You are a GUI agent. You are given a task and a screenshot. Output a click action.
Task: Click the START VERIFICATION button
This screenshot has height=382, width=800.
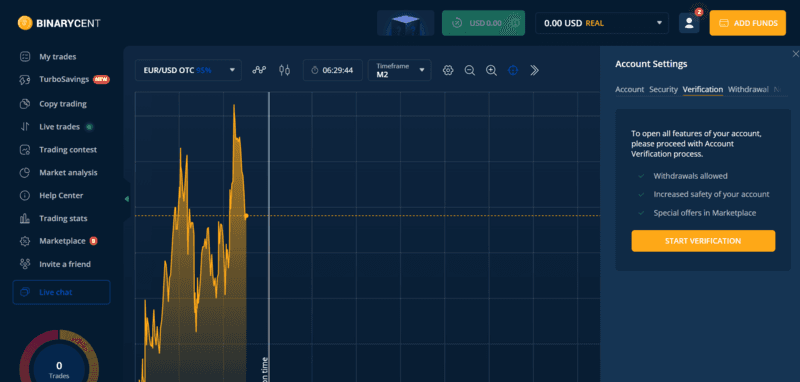tap(703, 241)
